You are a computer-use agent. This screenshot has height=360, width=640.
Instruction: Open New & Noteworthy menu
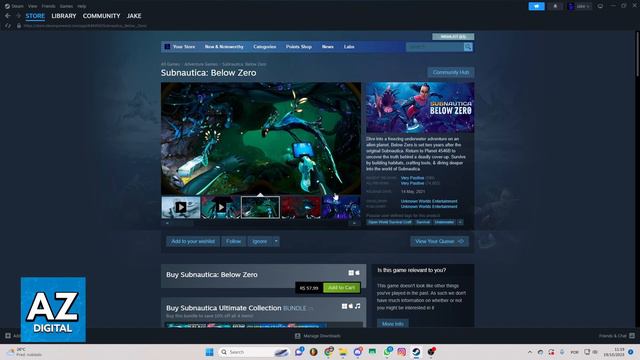click(224, 47)
